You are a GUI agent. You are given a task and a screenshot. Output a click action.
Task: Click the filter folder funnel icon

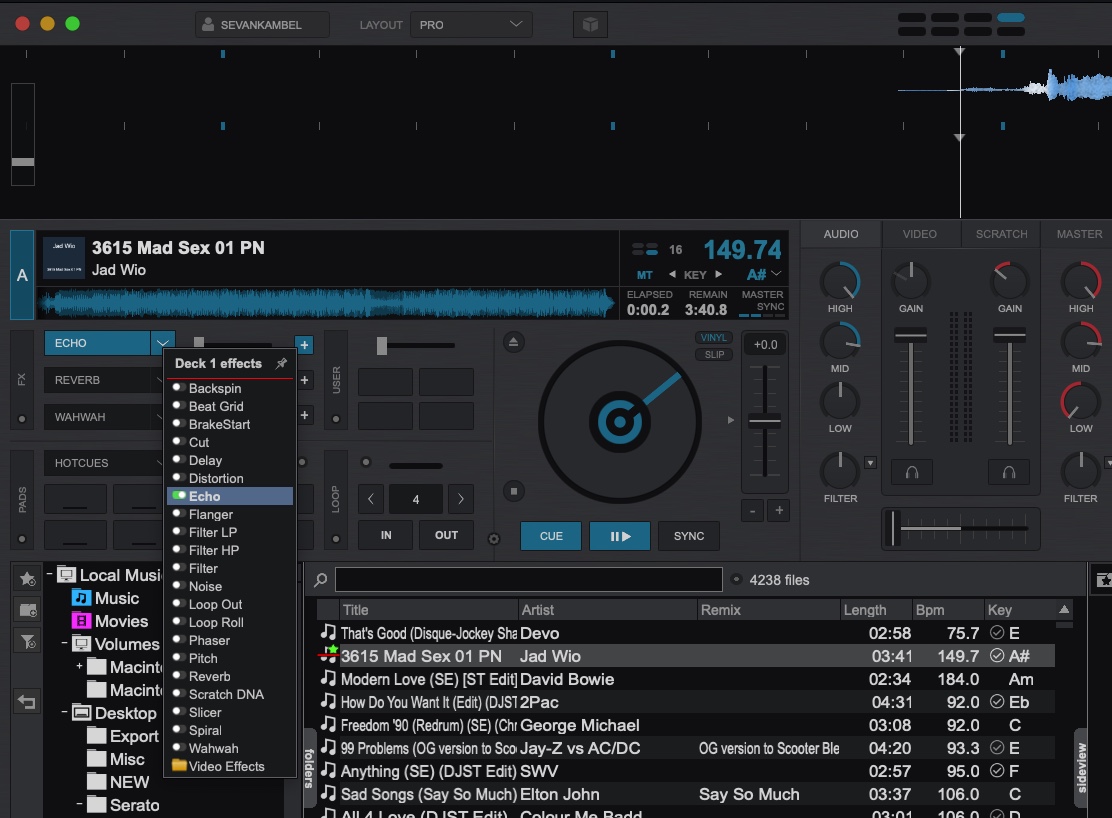(x=28, y=642)
